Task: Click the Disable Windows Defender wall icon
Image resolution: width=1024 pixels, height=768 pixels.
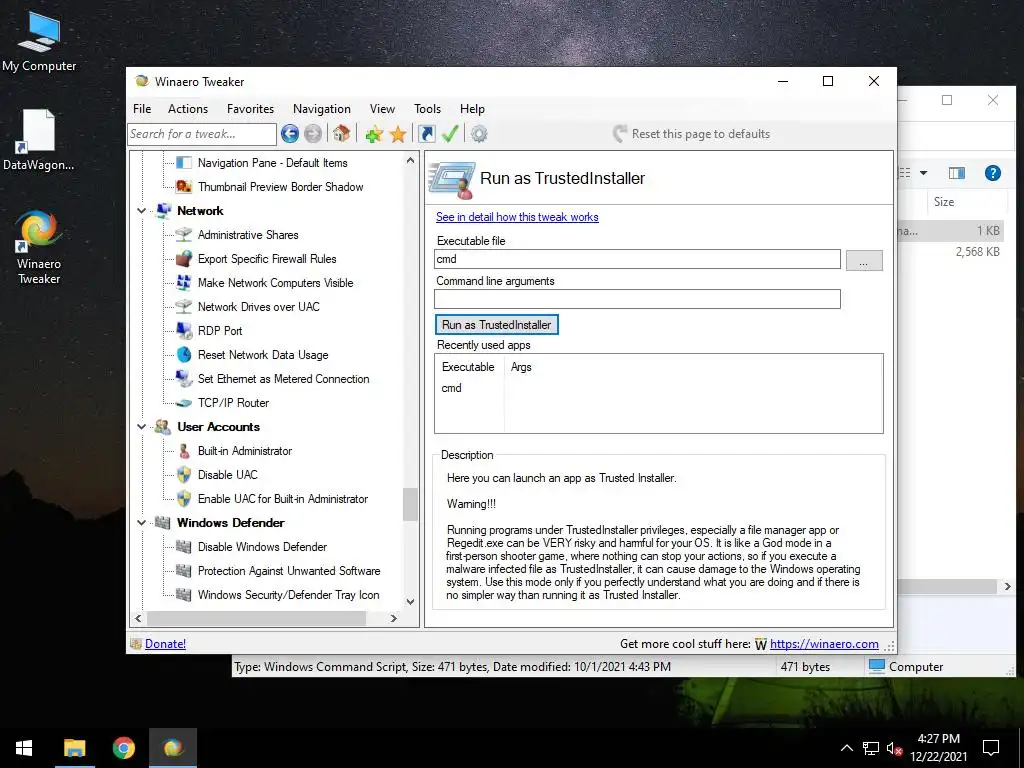Action: pyautogui.click(x=184, y=547)
